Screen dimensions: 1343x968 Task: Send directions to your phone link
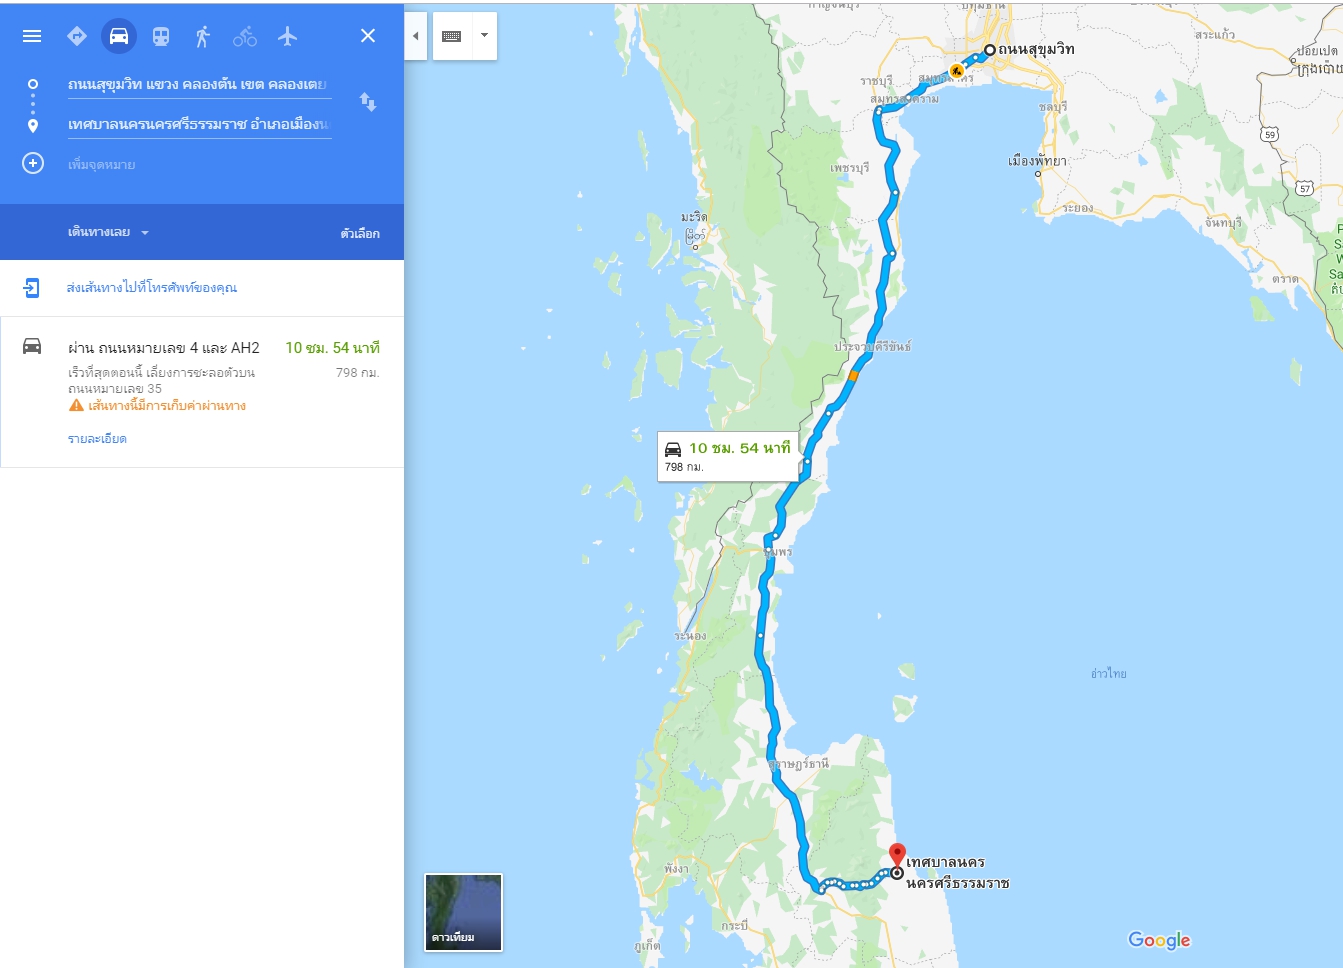(151, 288)
